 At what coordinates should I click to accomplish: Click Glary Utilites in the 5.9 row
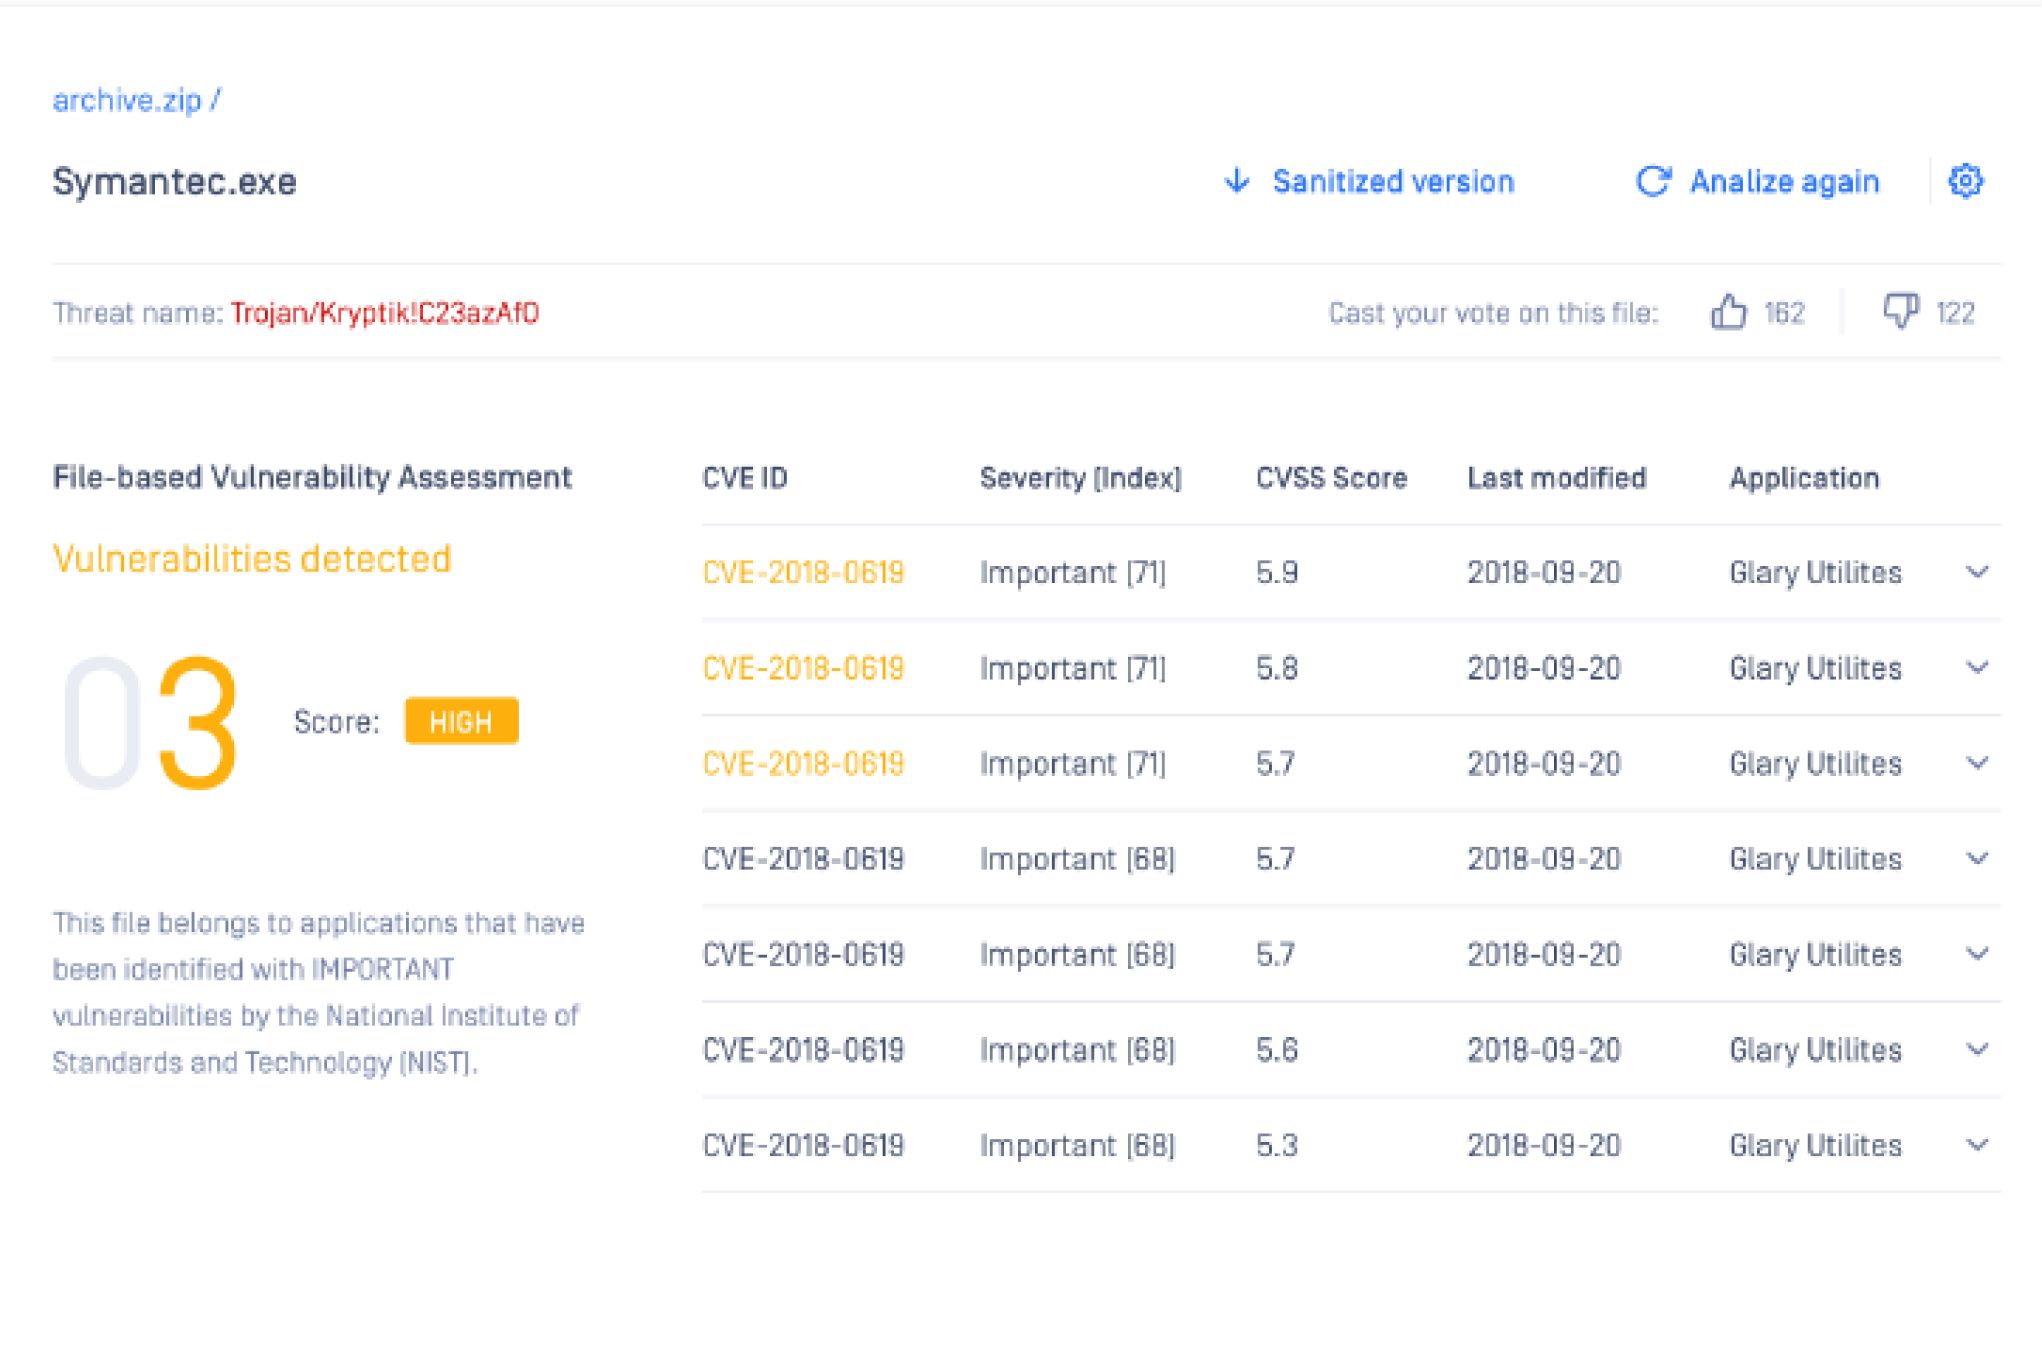(1815, 572)
